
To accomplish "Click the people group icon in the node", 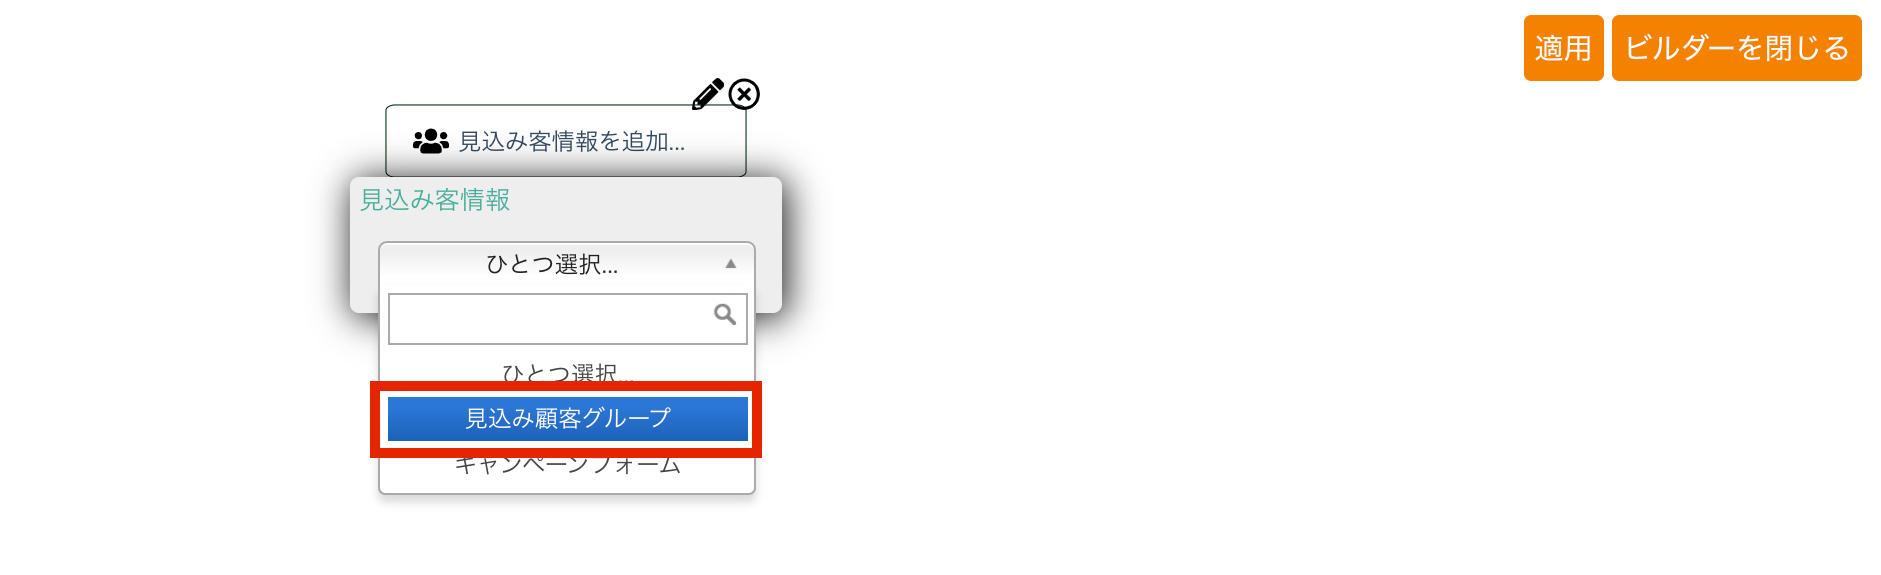I will coord(431,141).
